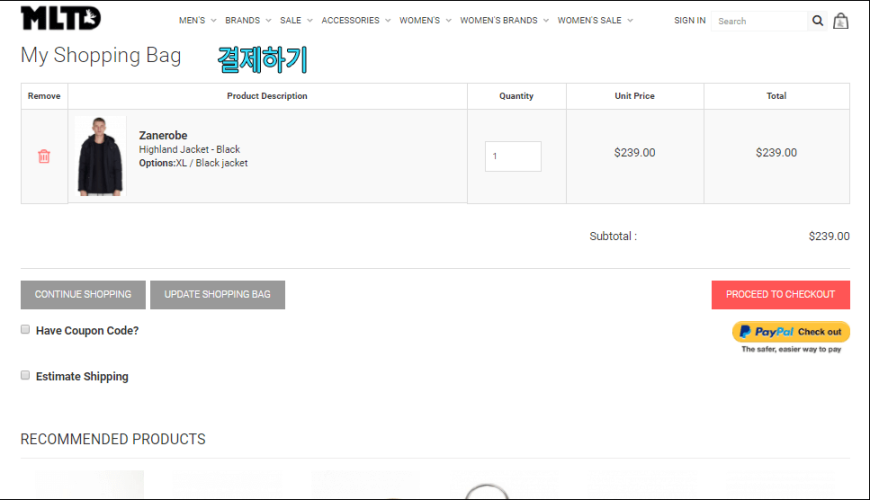This screenshot has width=870, height=500.
Task: Select the Subtotal $239.00 amount
Action: coord(829,236)
